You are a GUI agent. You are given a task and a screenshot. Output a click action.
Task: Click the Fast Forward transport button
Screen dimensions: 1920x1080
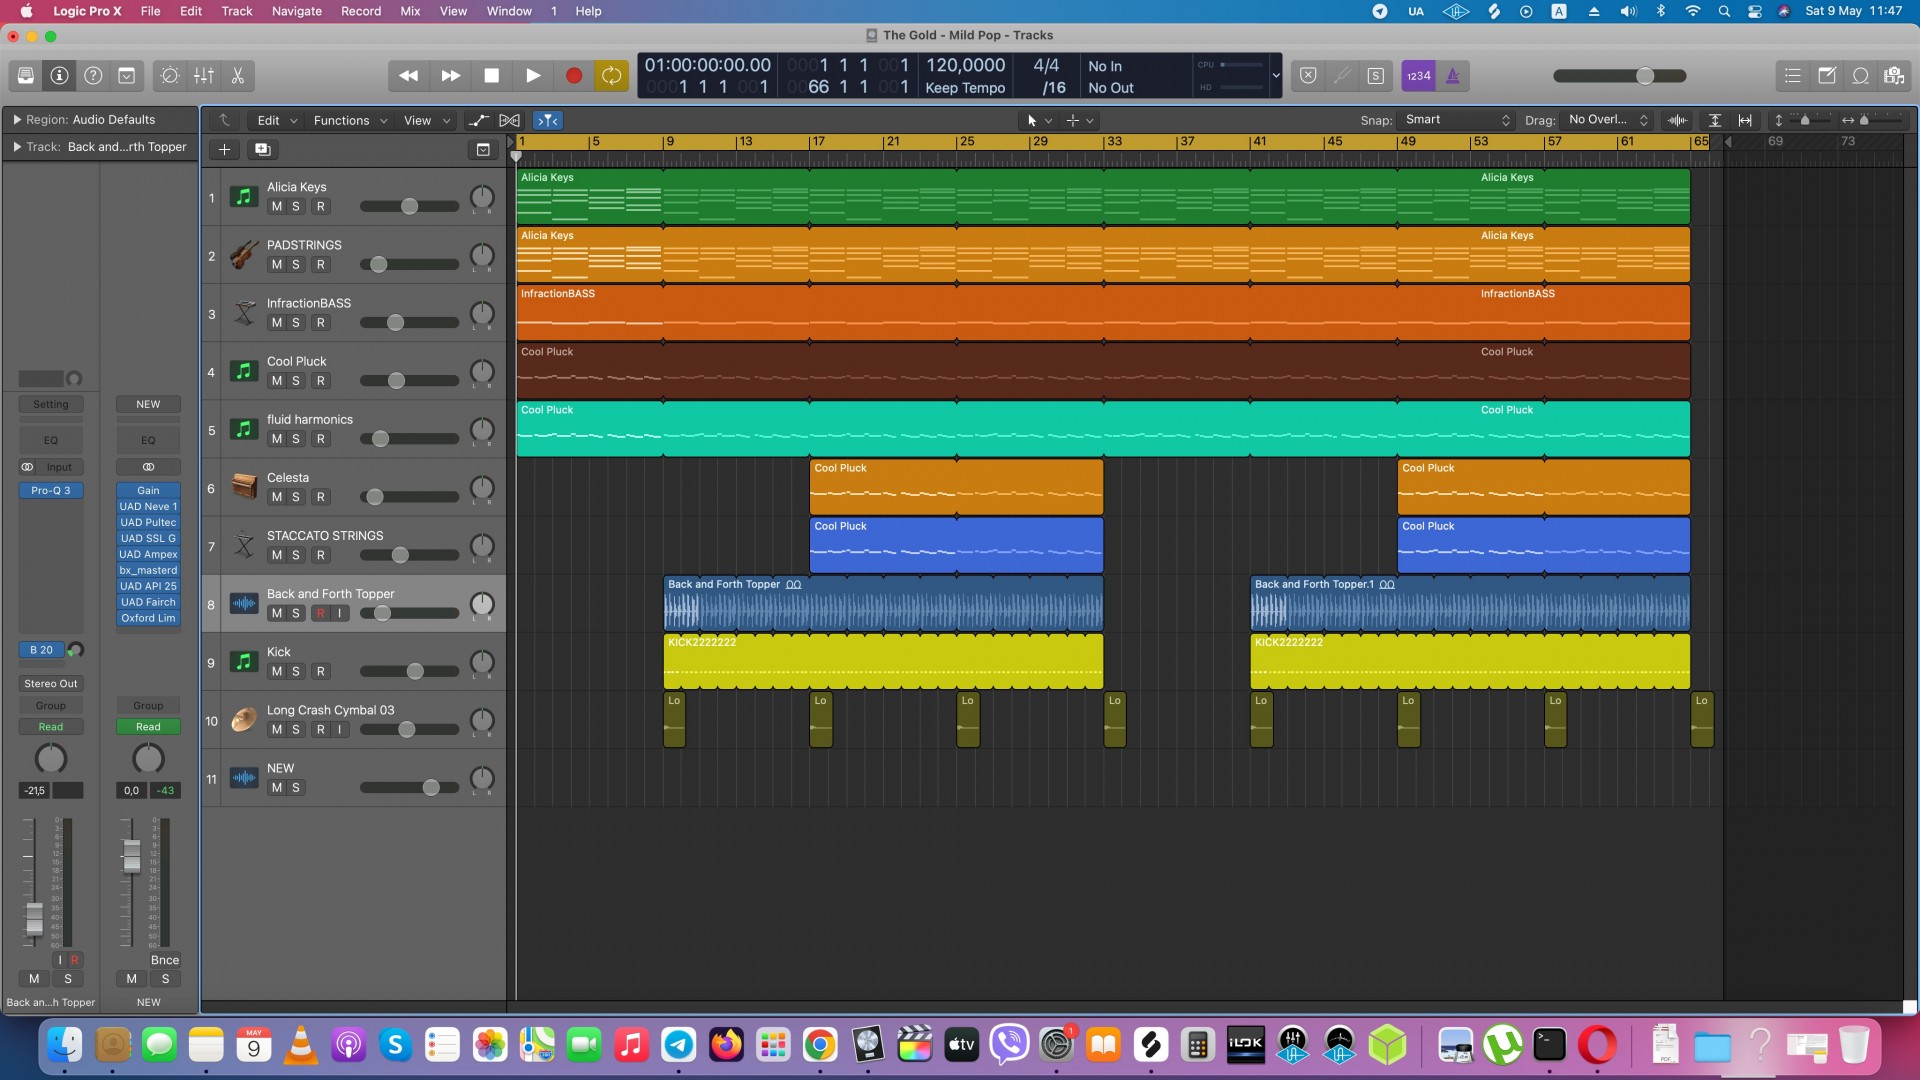(x=451, y=76)
